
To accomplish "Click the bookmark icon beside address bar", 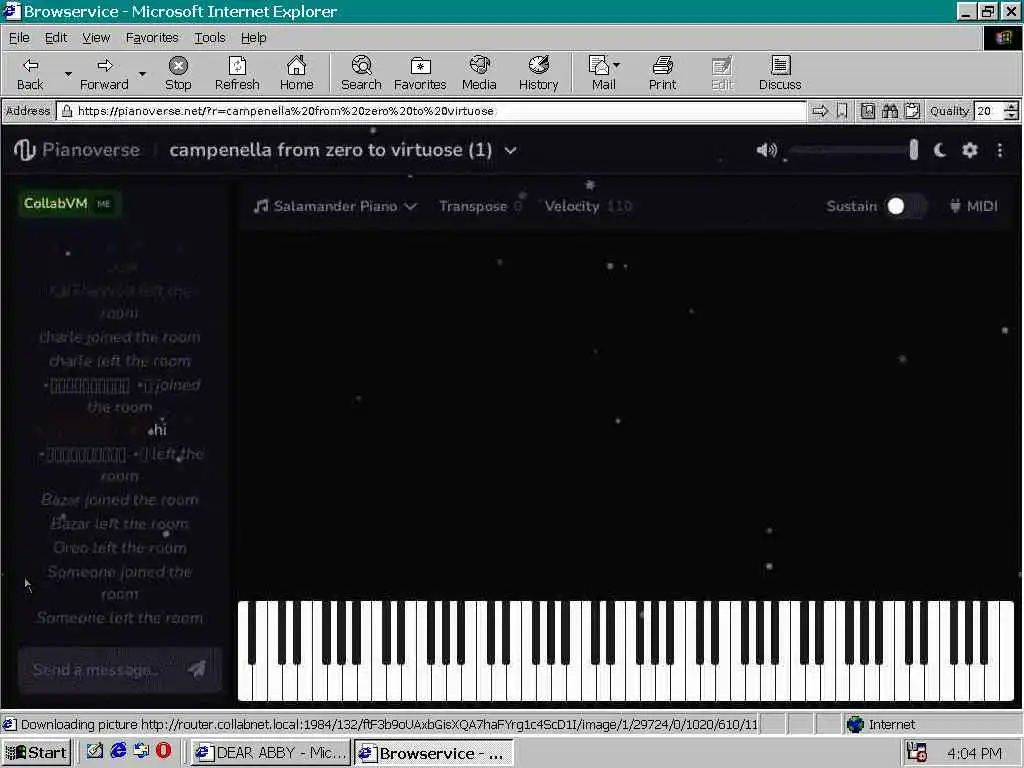I will [842, 111].
